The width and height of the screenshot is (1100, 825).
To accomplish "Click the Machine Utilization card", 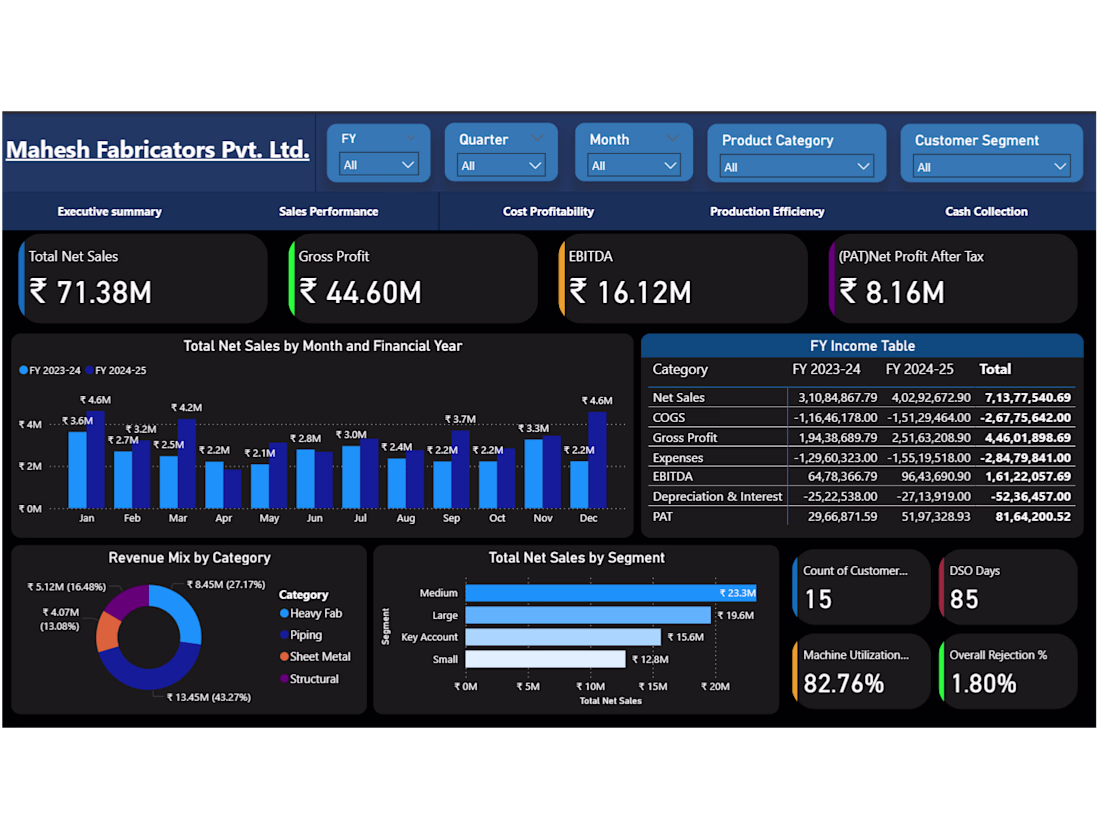I will coord(861,671).
